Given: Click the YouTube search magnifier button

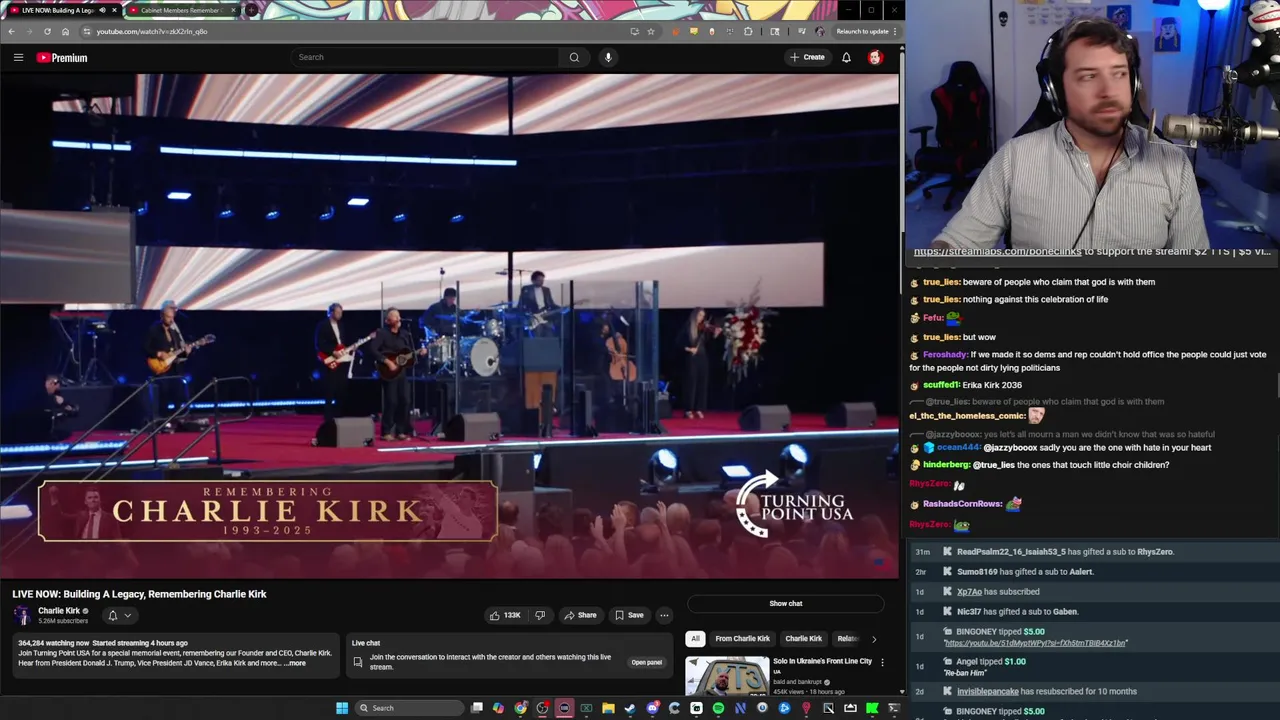Looking at the screenshot, I should [574, 57].
